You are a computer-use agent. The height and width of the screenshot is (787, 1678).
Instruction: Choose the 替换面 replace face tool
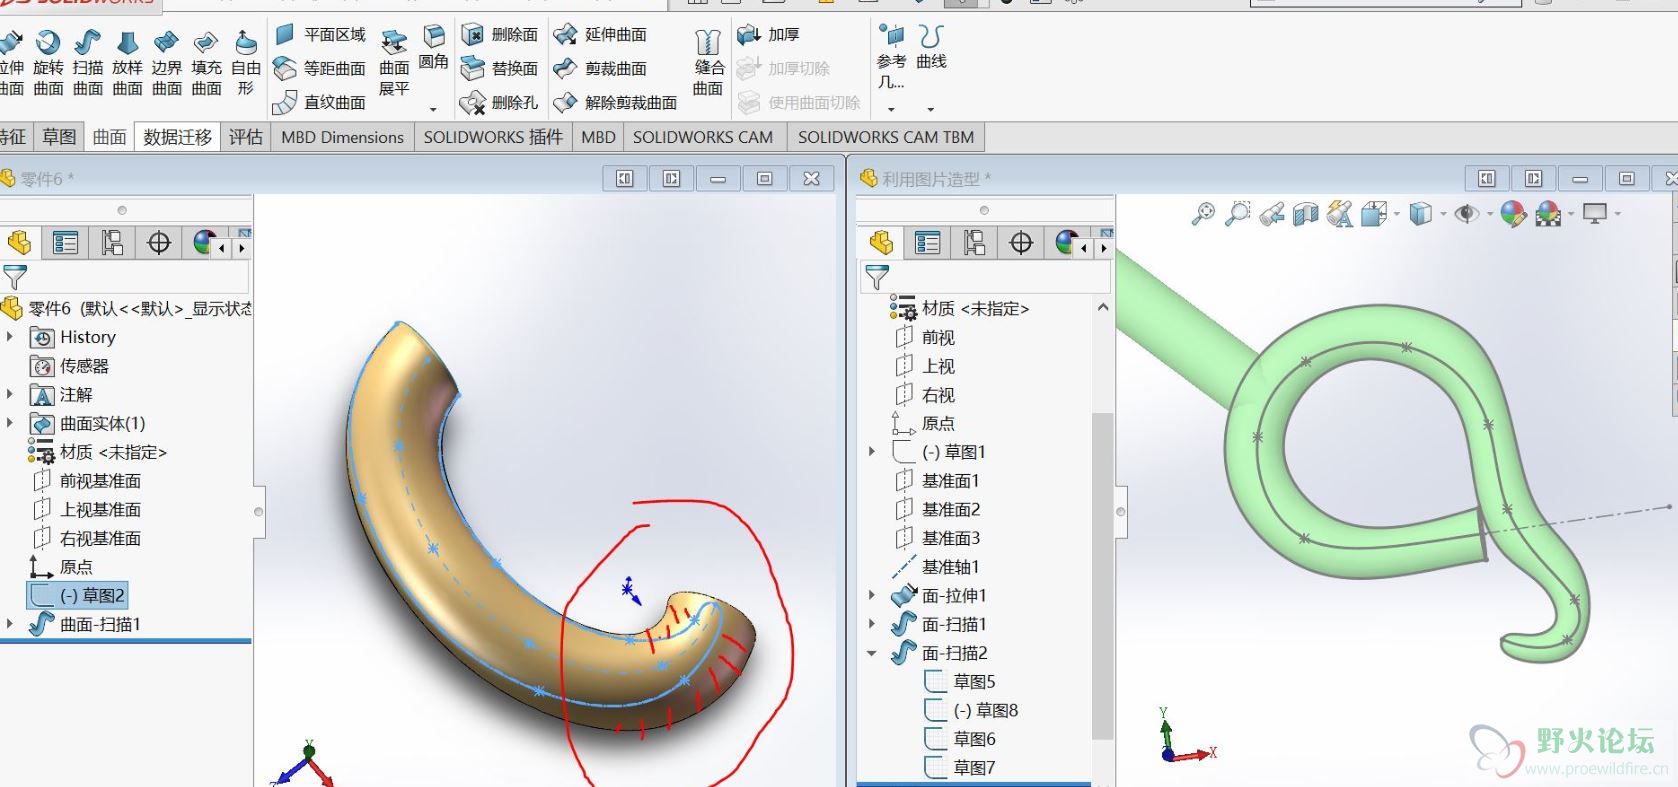coord(500,69)
